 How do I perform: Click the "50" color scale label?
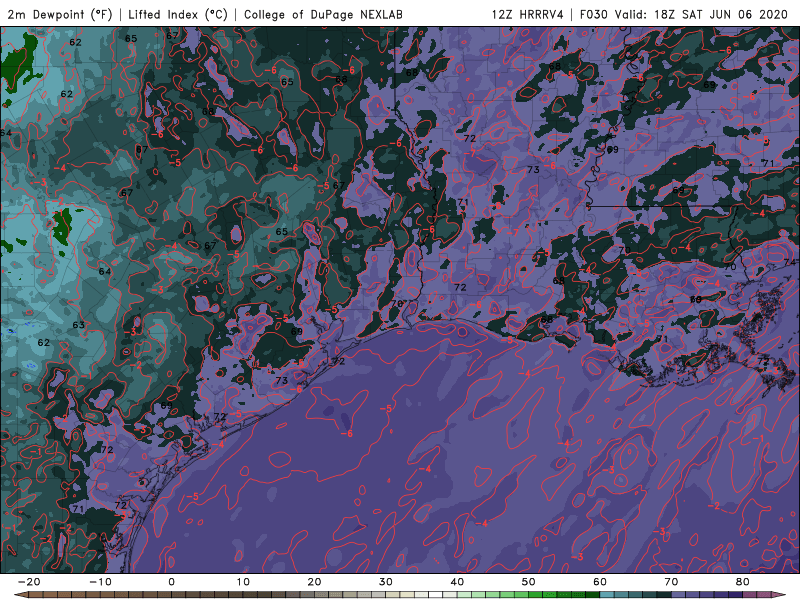pyautogui.click(x=529, y=582)
